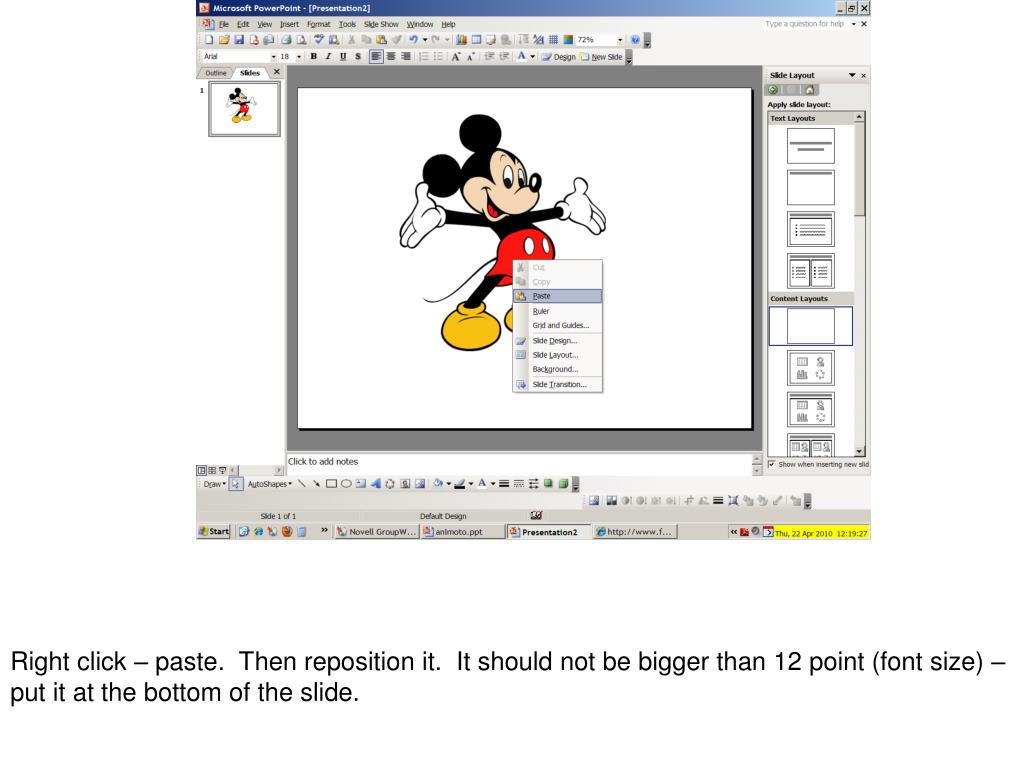This screenshot has width=1024, height=768.
Task: Choose Ruler from the context menu
Action: (x=558, y=311)
